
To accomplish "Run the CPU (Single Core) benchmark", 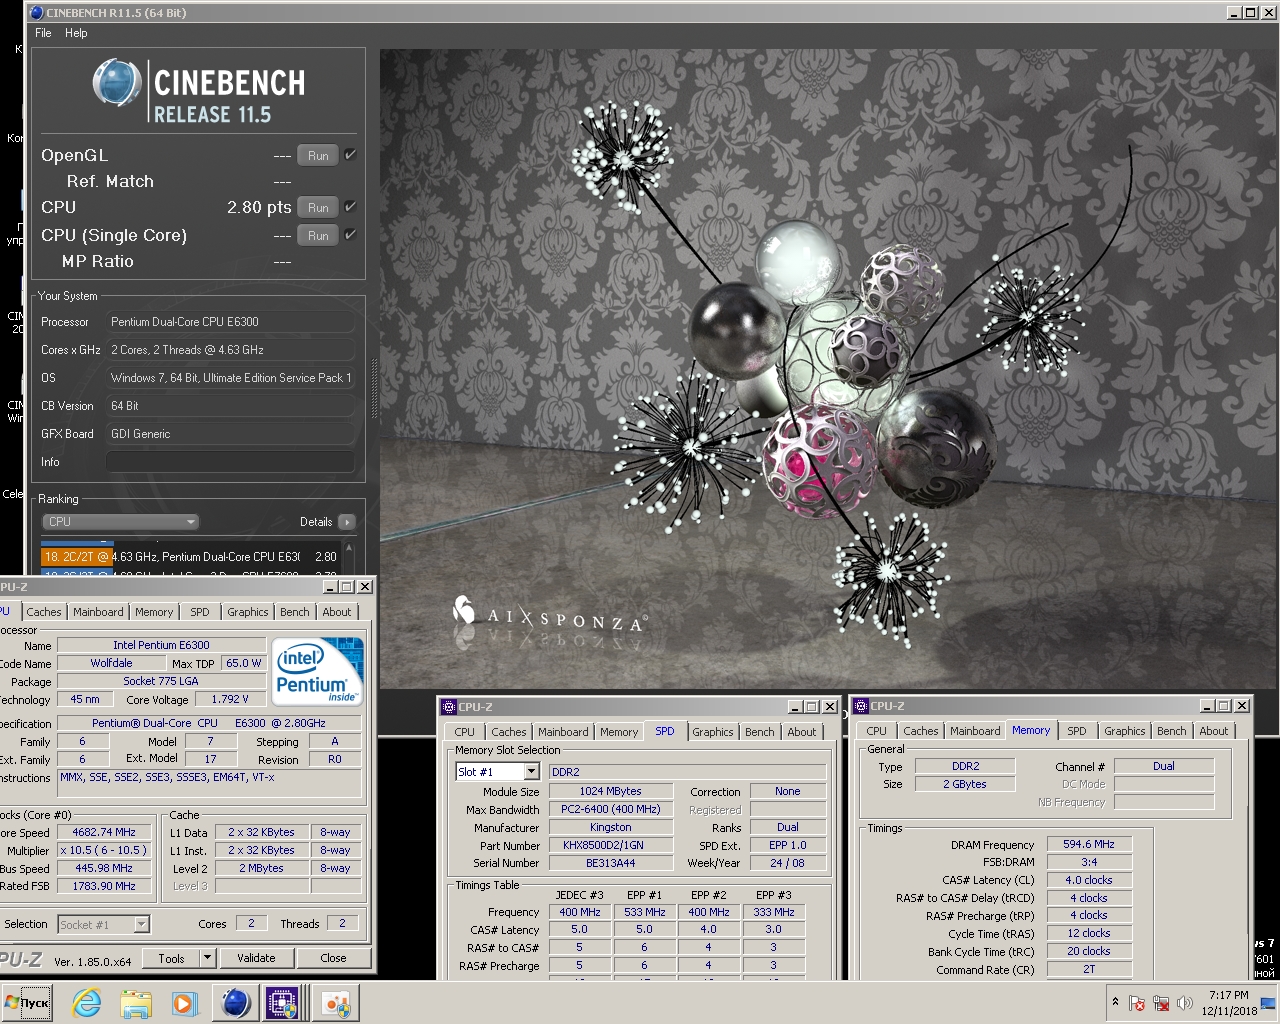I will tap(318, 235).
